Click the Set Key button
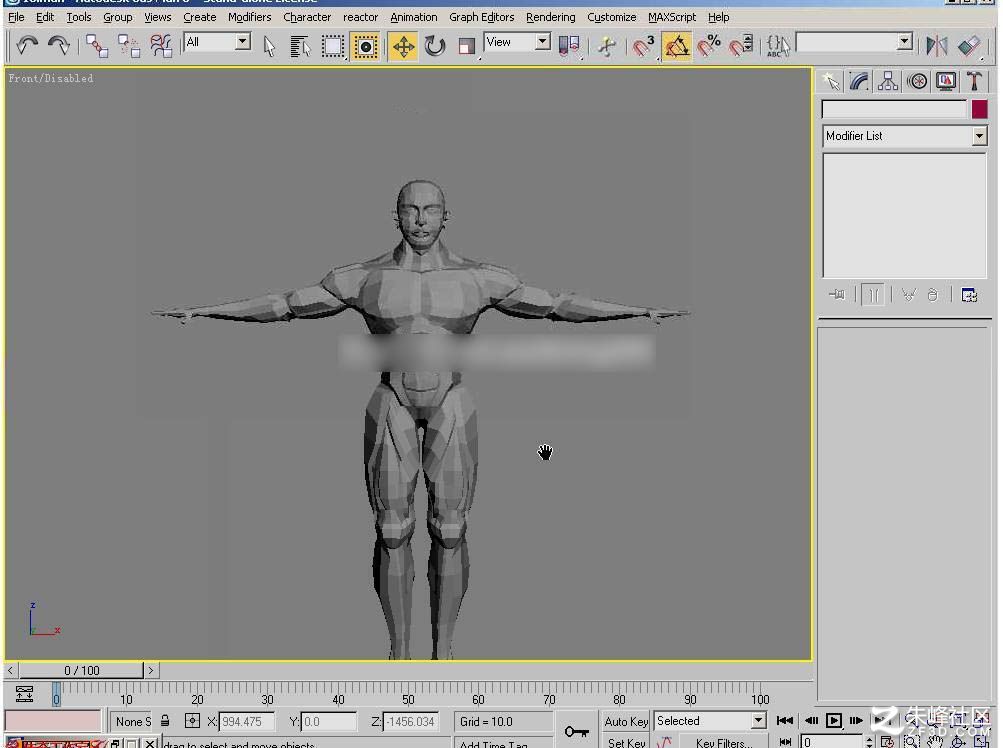This screenshot has width=1003, height=748. 626,742
